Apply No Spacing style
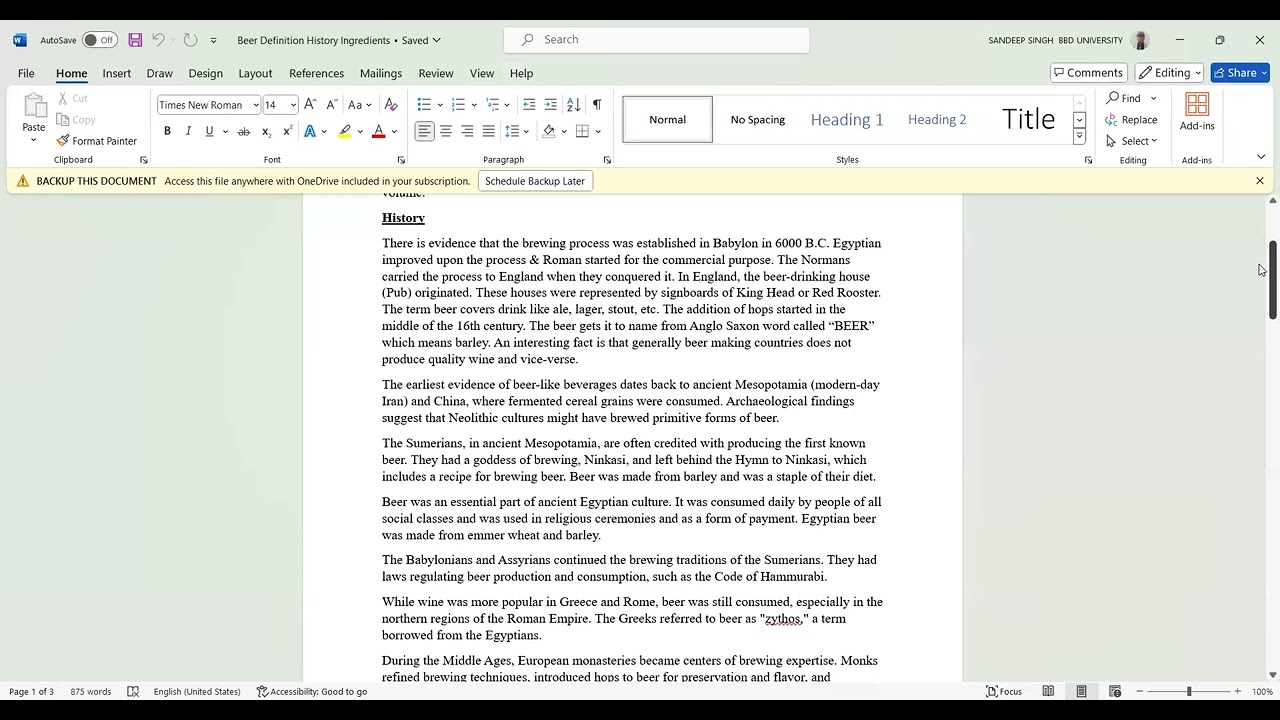The width and height of the screenshot is (1280, 720). tap(758, 120)
